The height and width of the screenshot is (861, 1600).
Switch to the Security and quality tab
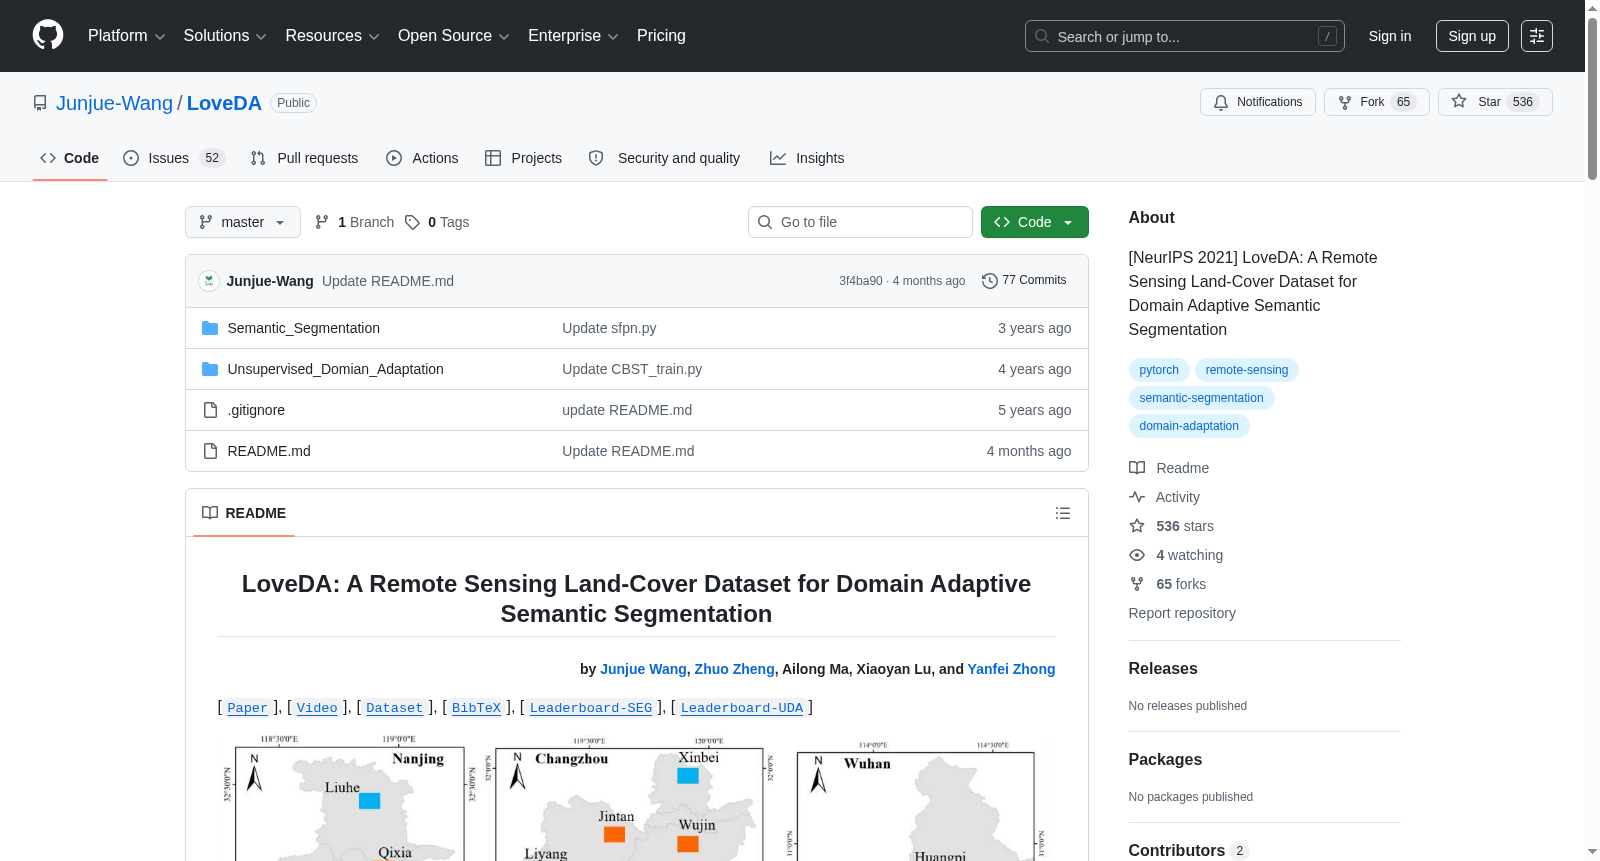click(x=665, y=158)
